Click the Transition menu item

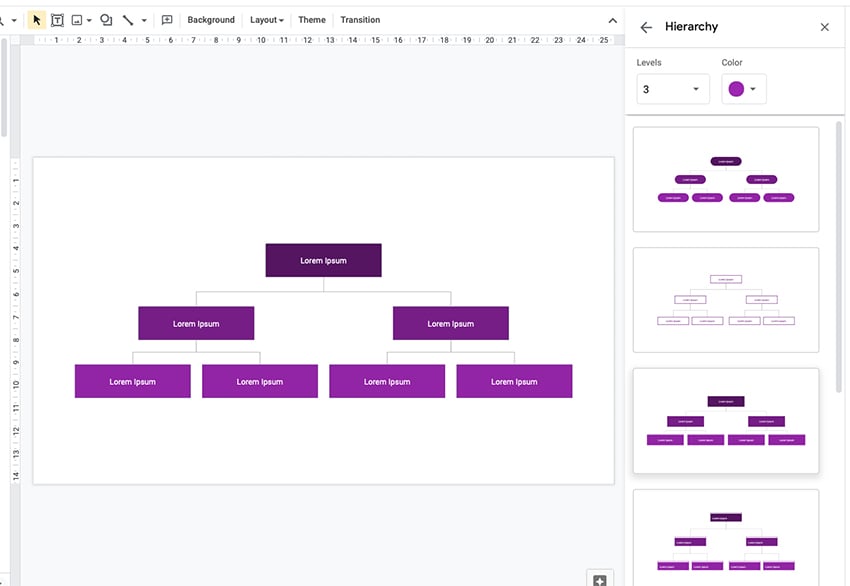click(x=360, y=19)
